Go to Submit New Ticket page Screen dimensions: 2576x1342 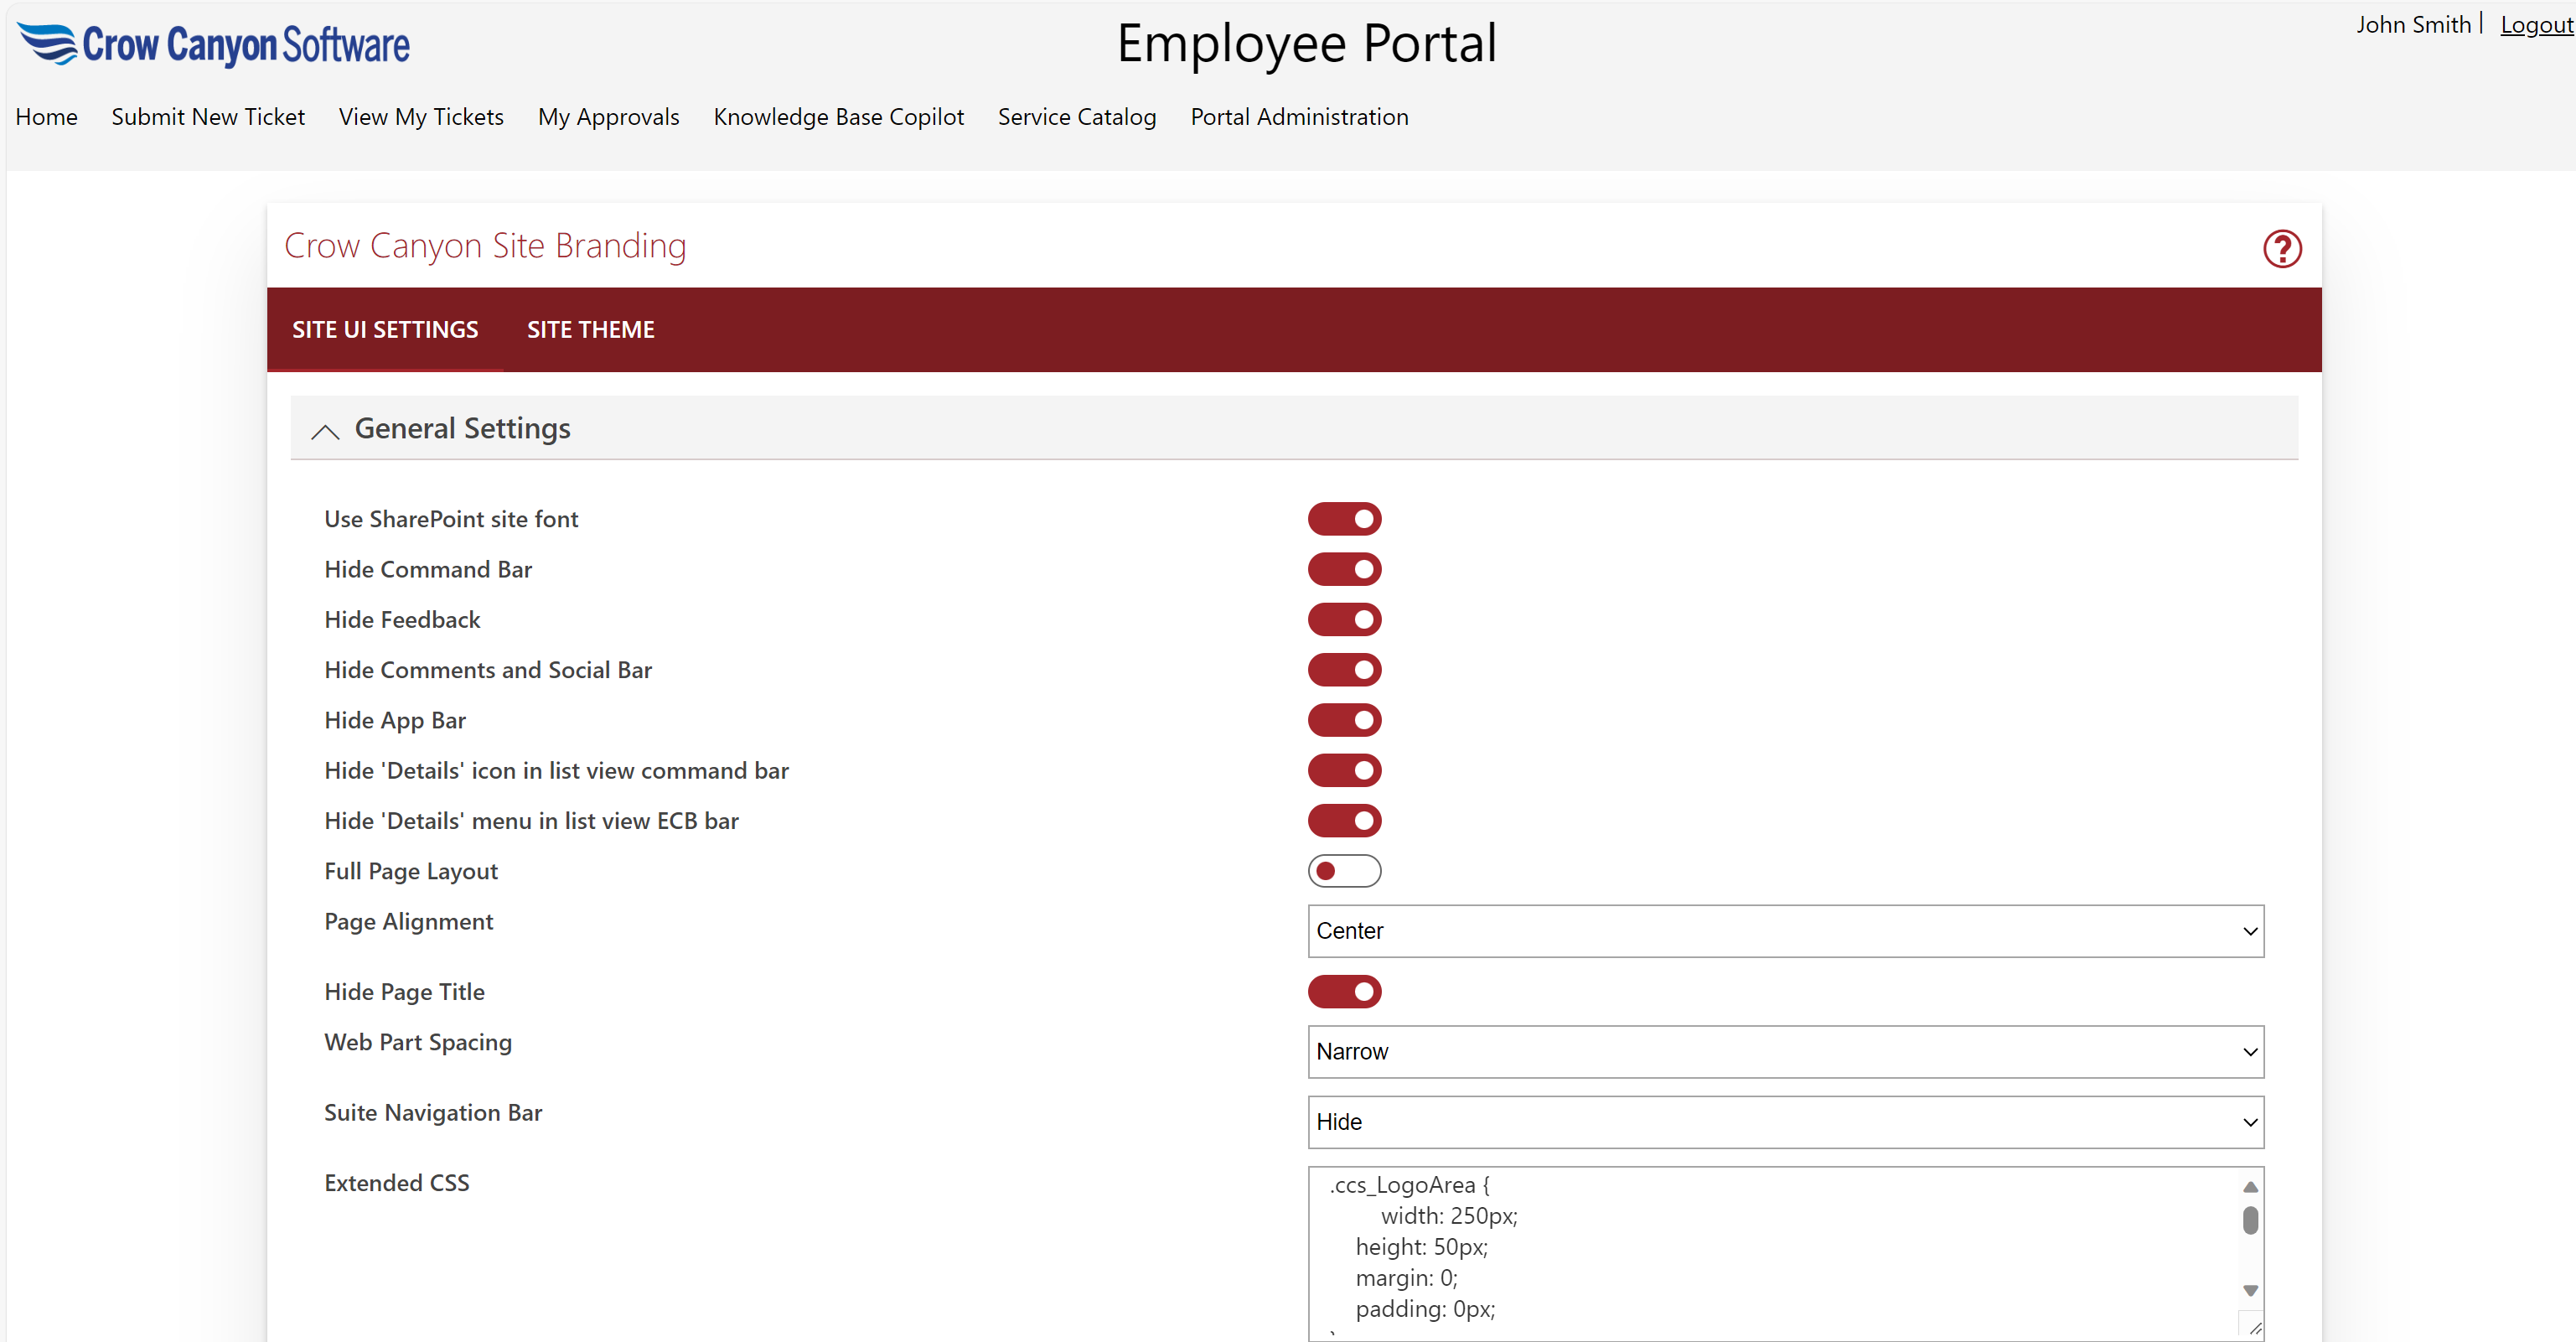[208, 117]
